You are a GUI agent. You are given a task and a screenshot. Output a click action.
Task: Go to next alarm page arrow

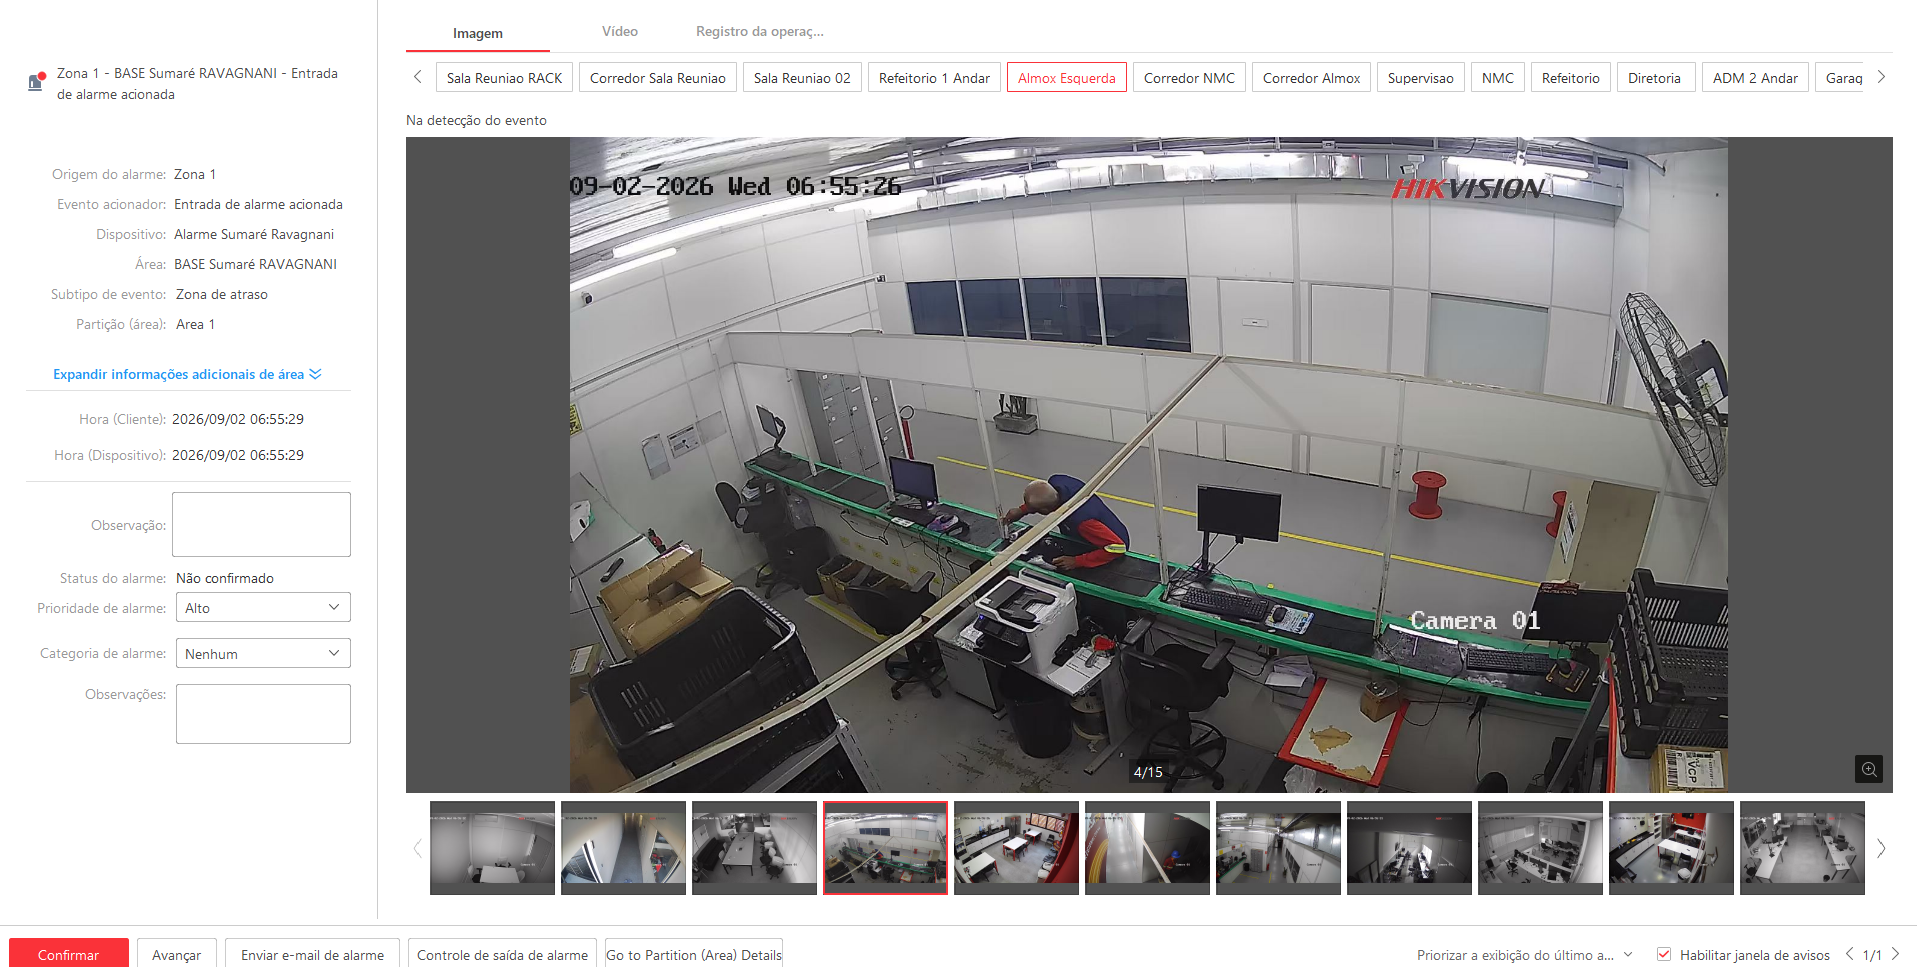[x=1895, y=954]
